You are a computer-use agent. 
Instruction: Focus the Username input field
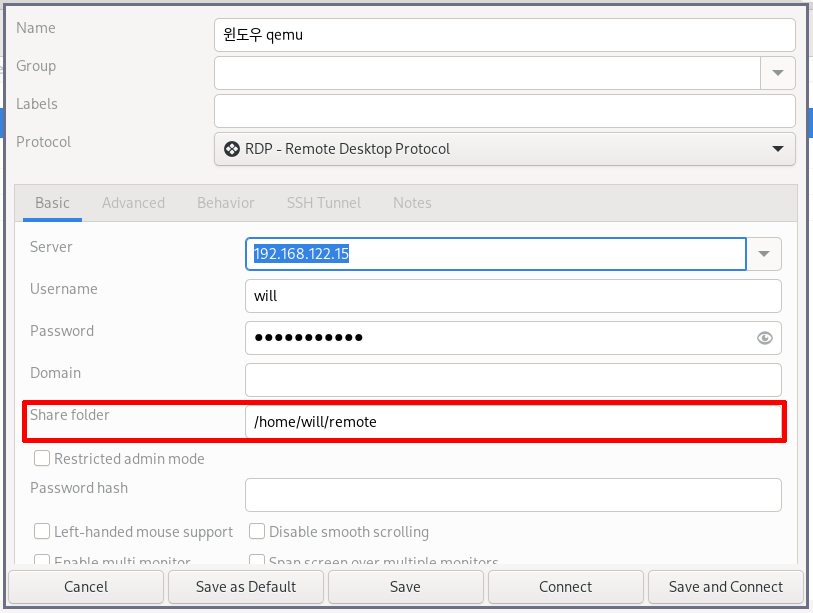pos(513,296)
